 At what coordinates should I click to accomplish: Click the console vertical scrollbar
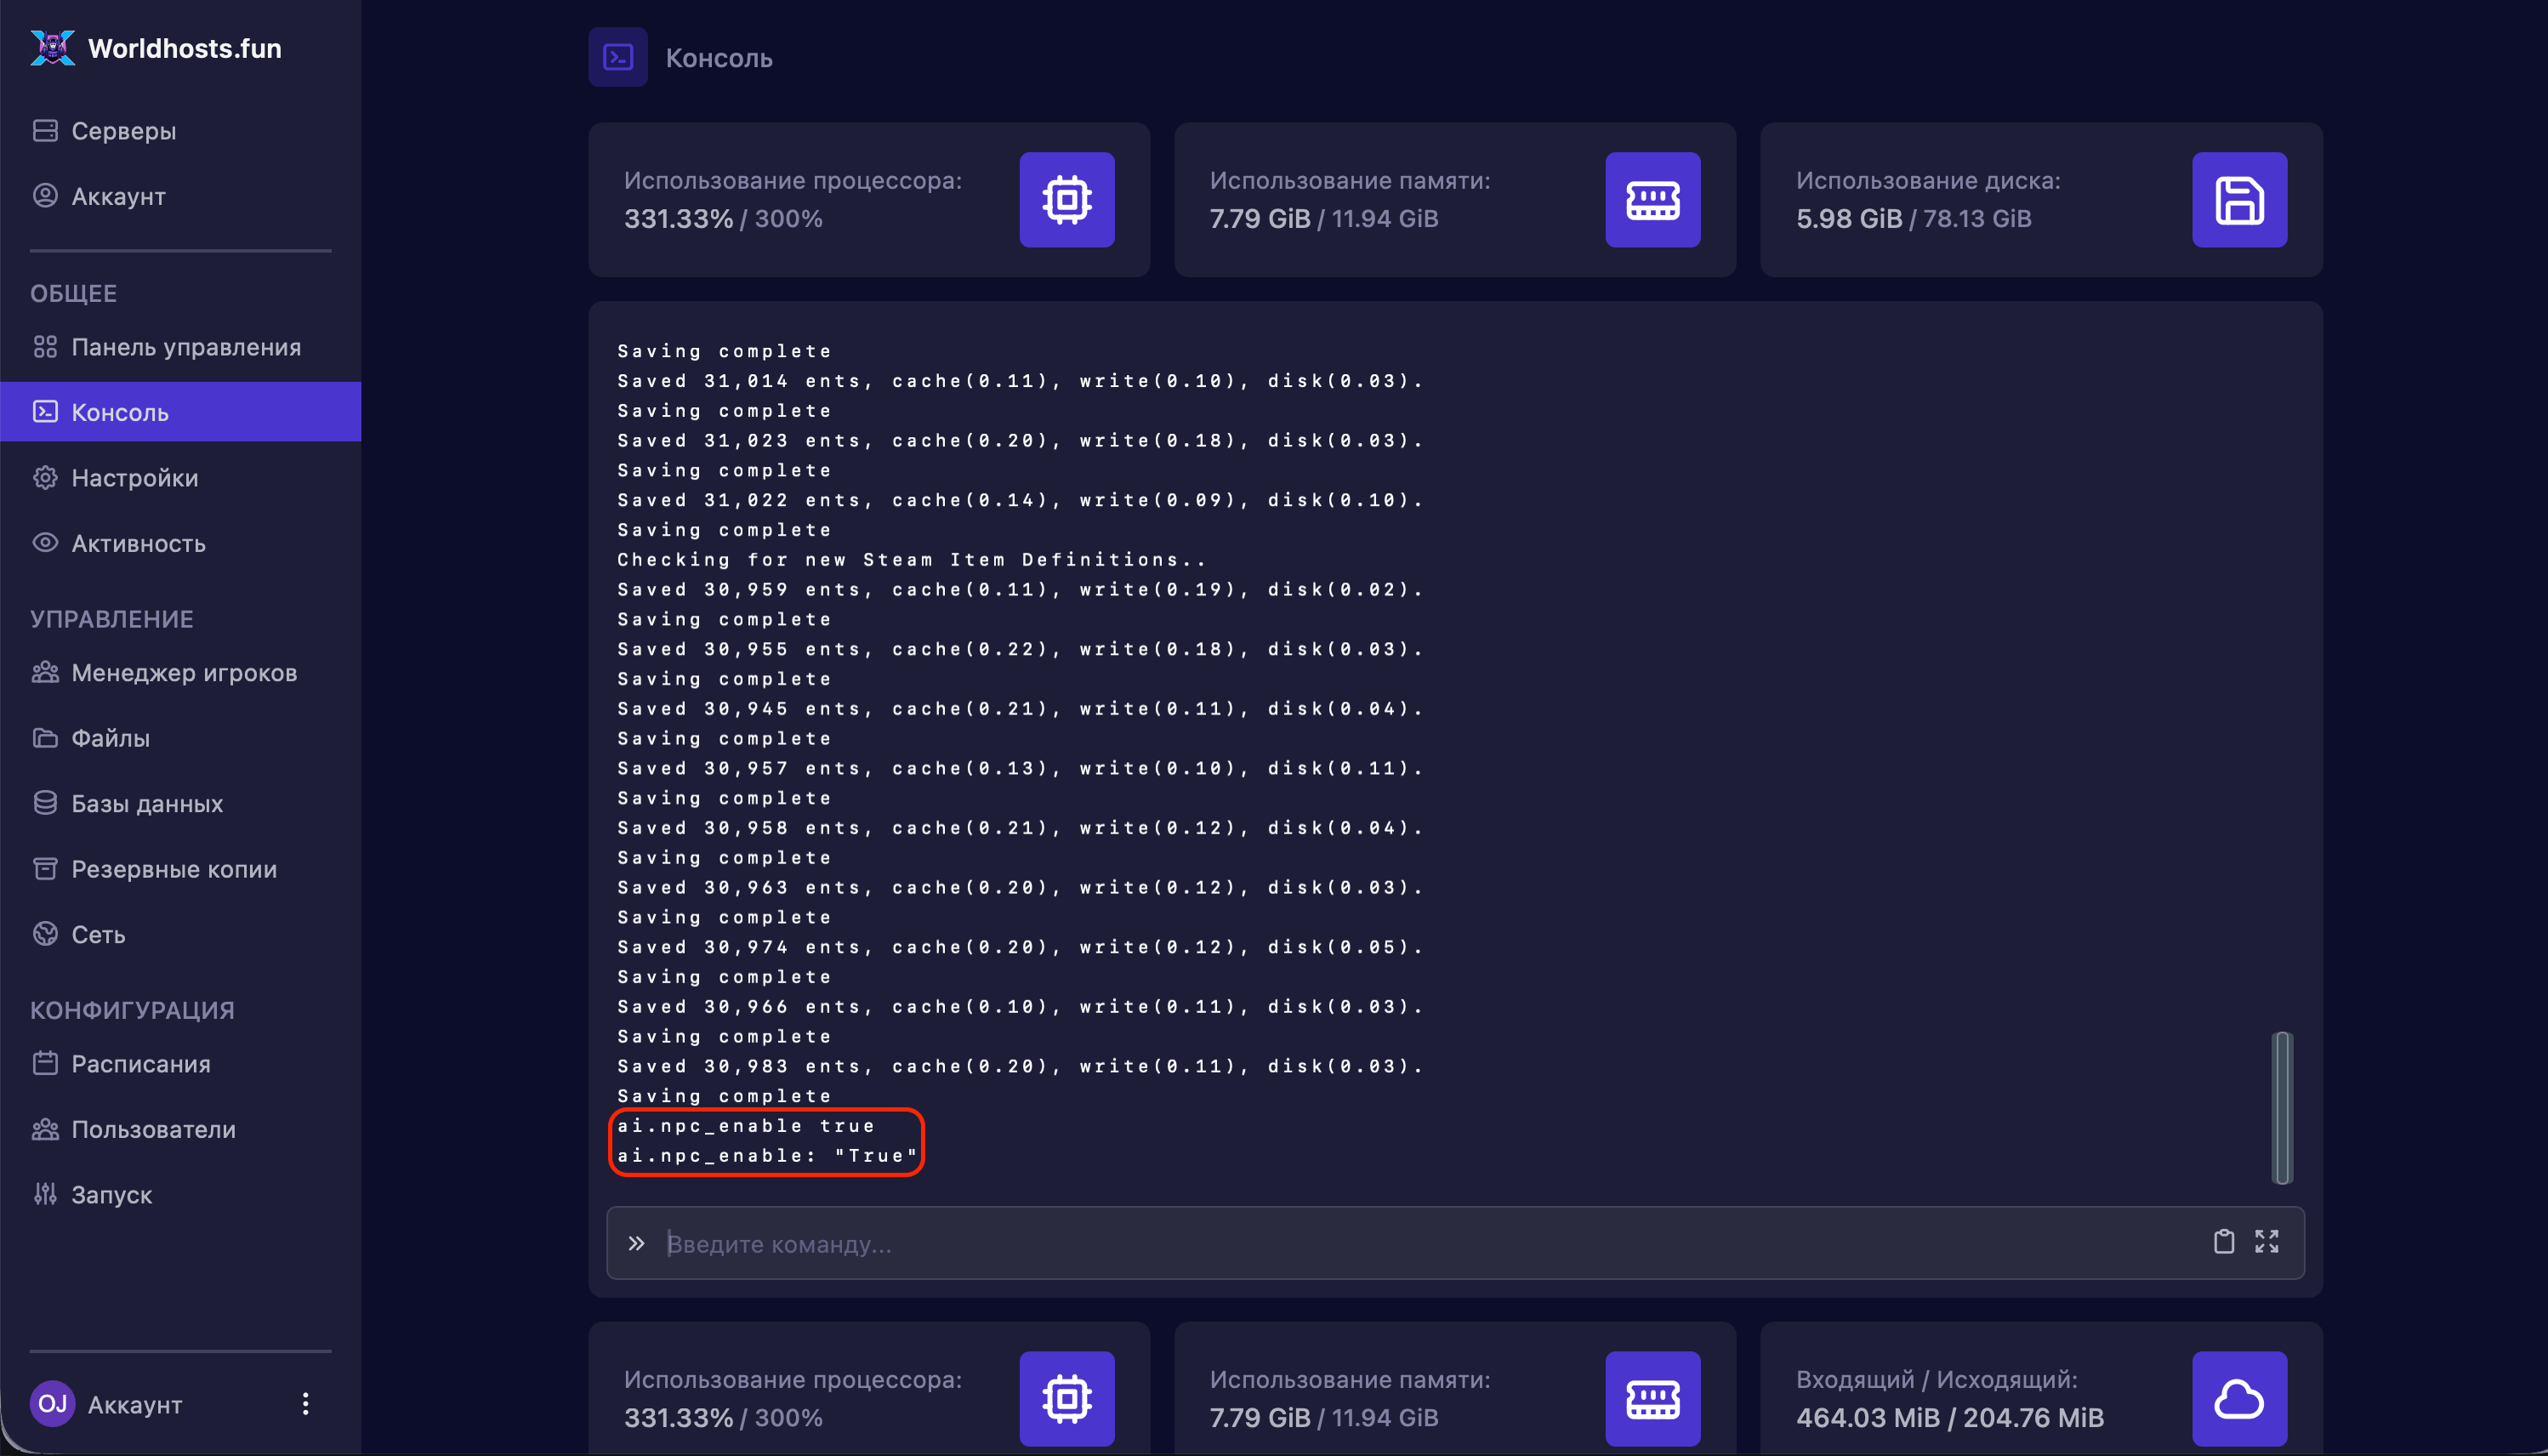(x=2282, y=1108)
